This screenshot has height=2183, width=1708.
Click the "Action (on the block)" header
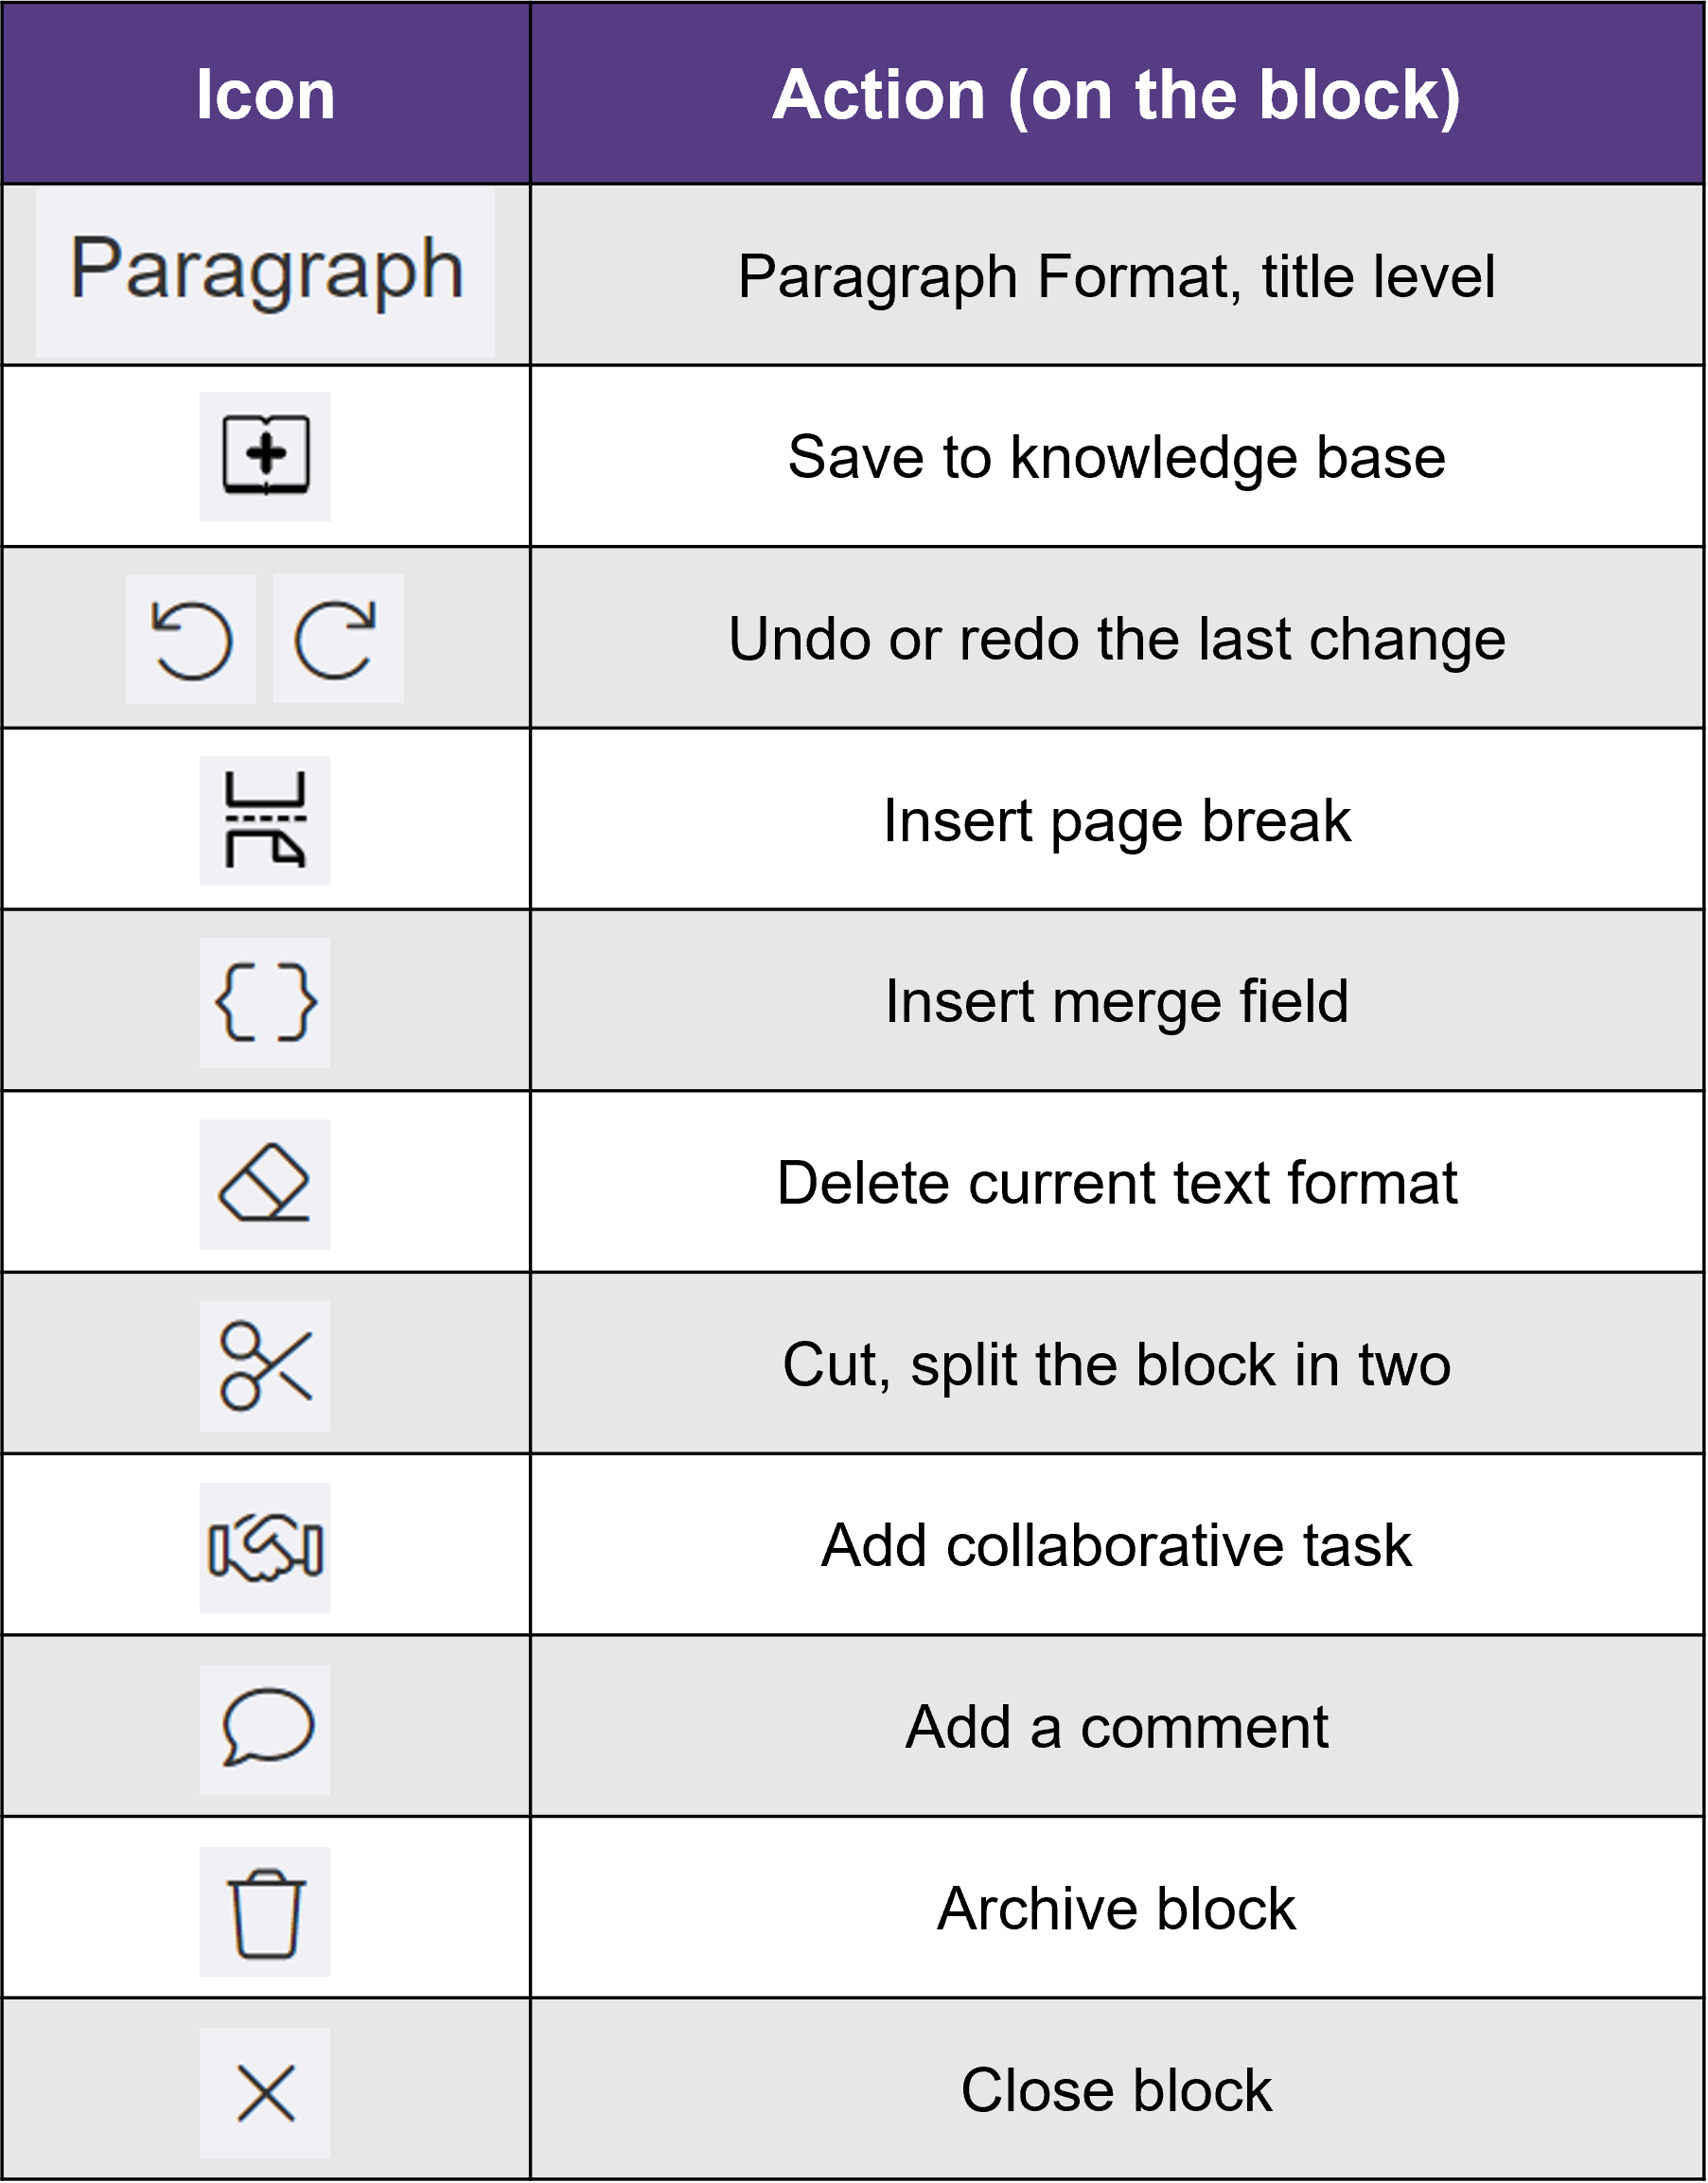point(1116,95)
